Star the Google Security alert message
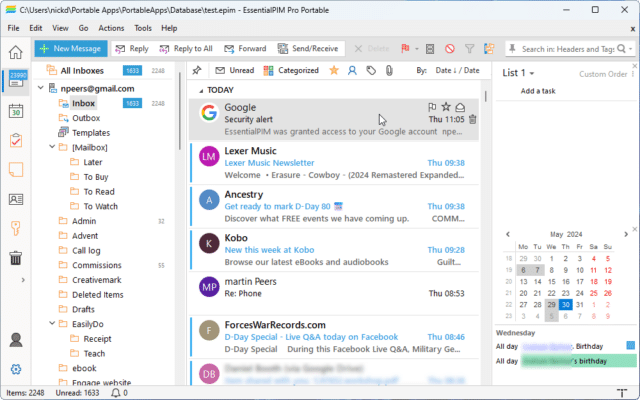Image resolution: width=640 pixels, height=400 pixels. coord(446,107)
